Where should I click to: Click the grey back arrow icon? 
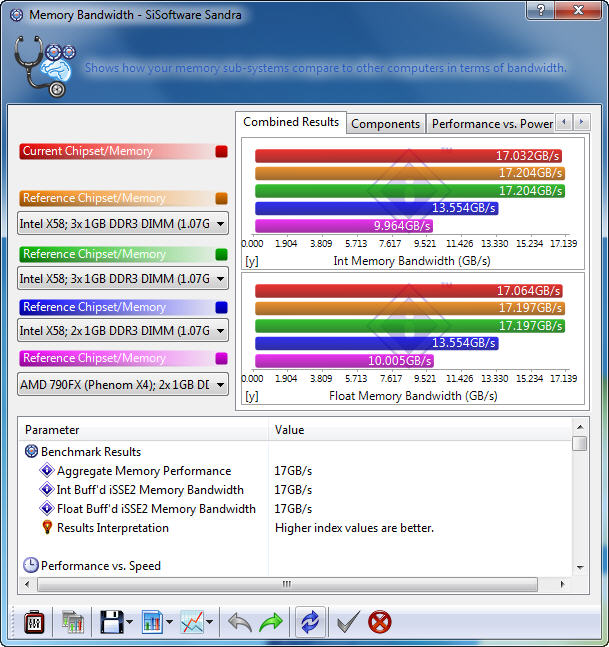click(x=240, y=622)
